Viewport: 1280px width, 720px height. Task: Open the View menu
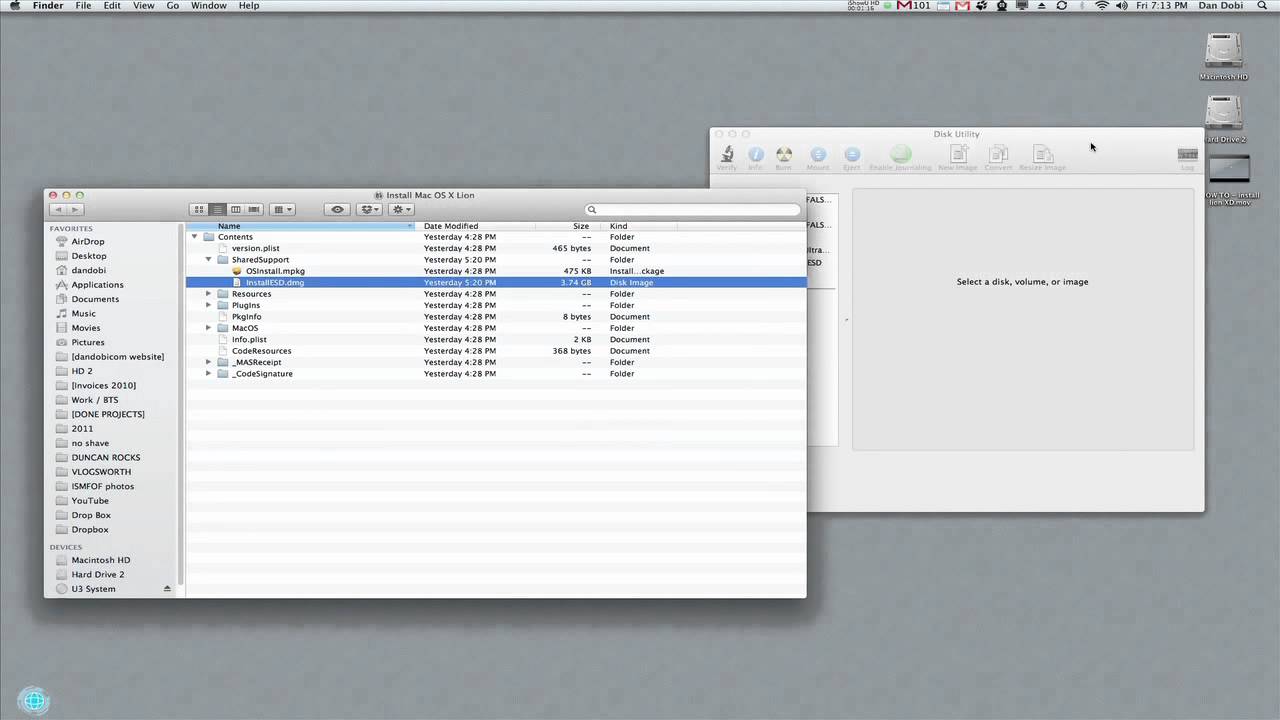(x=144, y=6)
